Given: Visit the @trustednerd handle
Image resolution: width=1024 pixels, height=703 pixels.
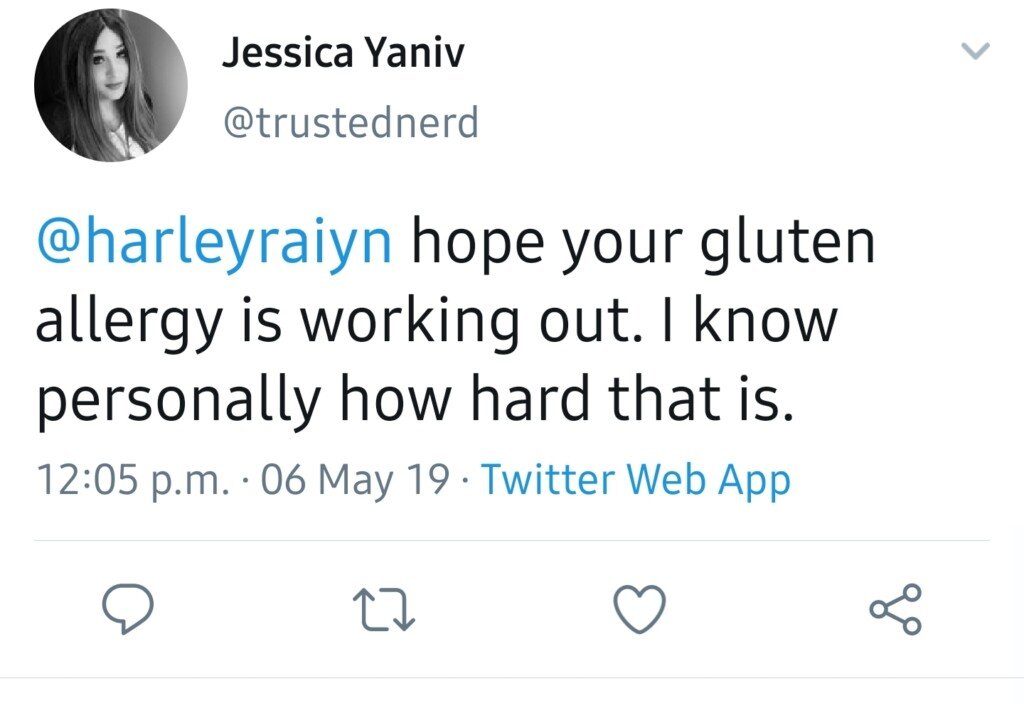Looking at the screenshot, I should click(x=351, y=123).
